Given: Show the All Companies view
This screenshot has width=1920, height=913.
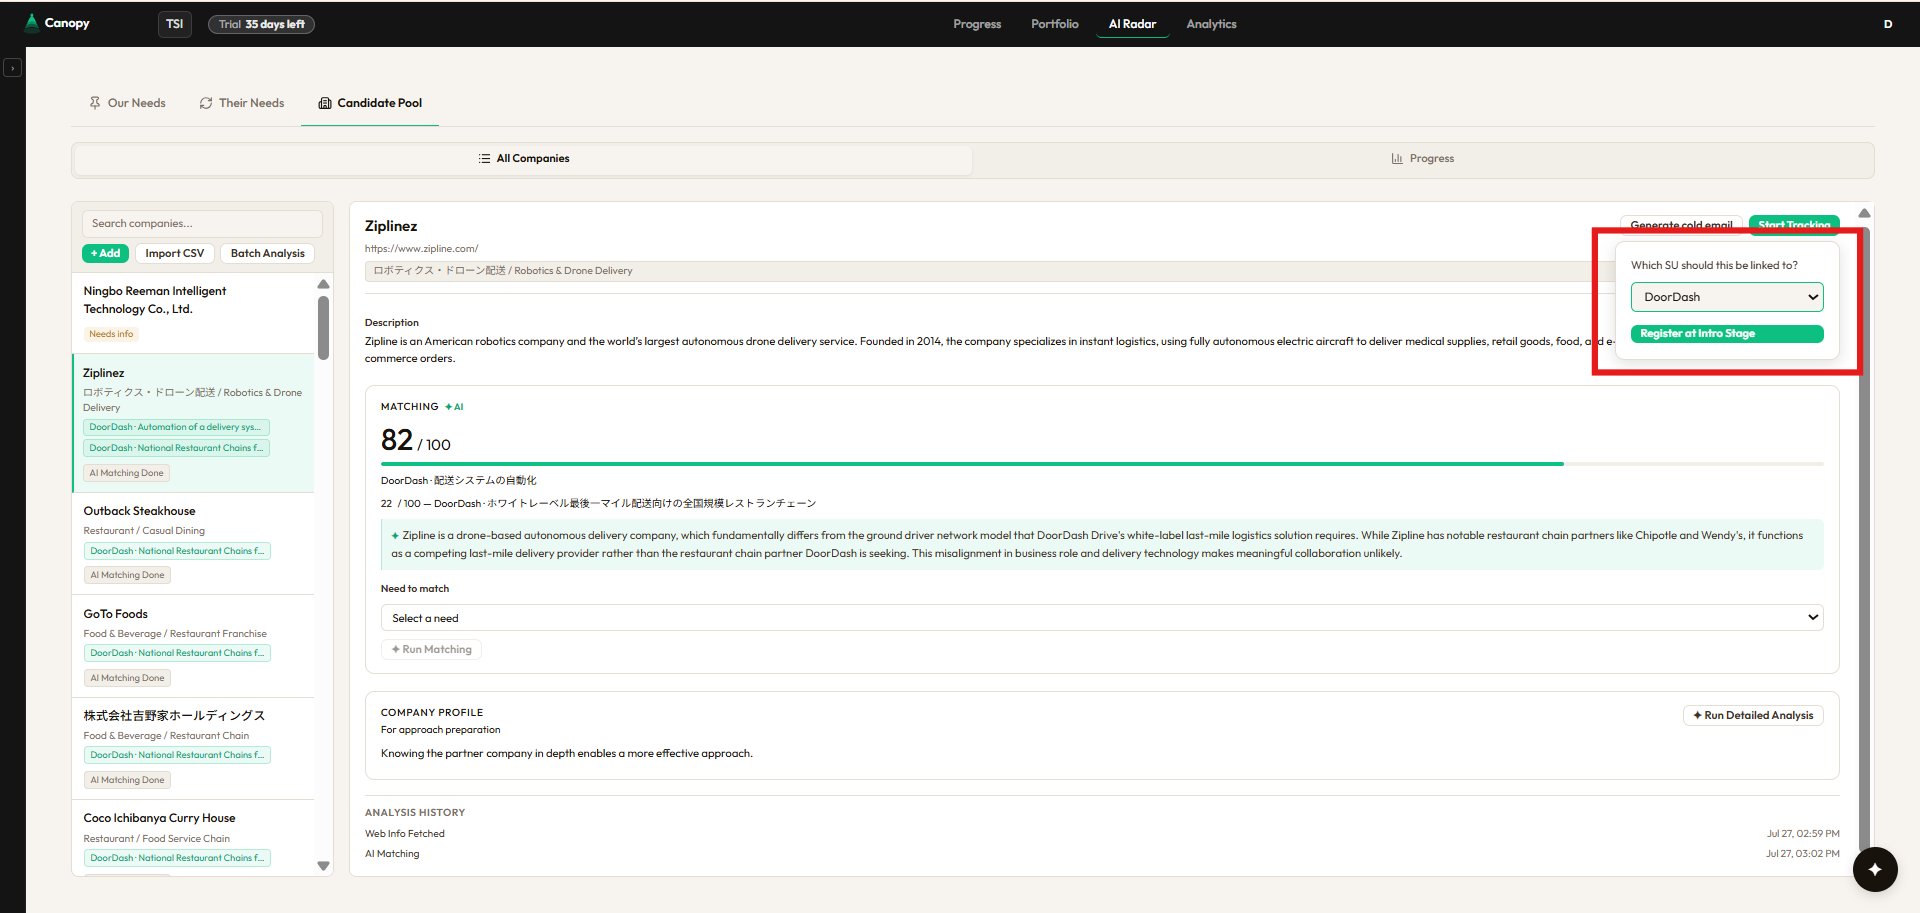Looking at the screenshot, I should [x=524, y=159].
